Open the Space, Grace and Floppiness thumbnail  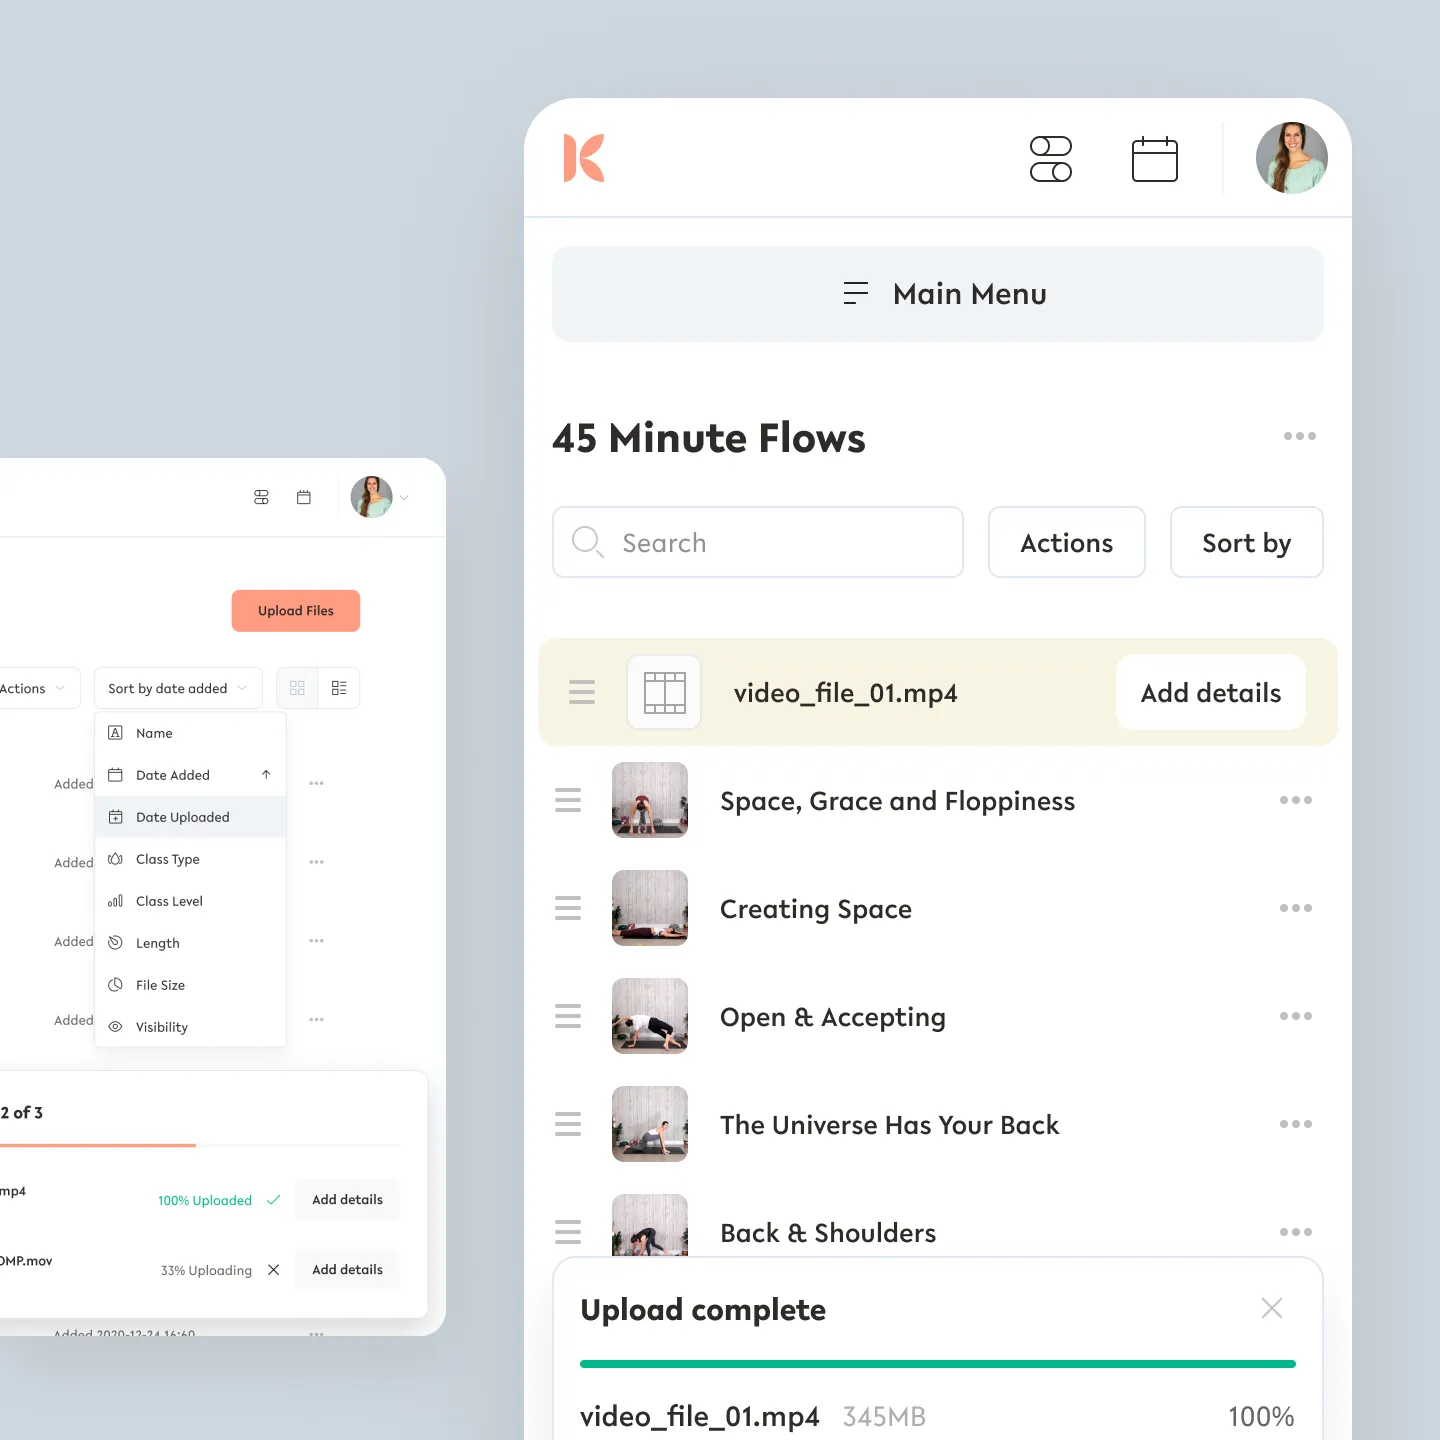tap(650, 800)
